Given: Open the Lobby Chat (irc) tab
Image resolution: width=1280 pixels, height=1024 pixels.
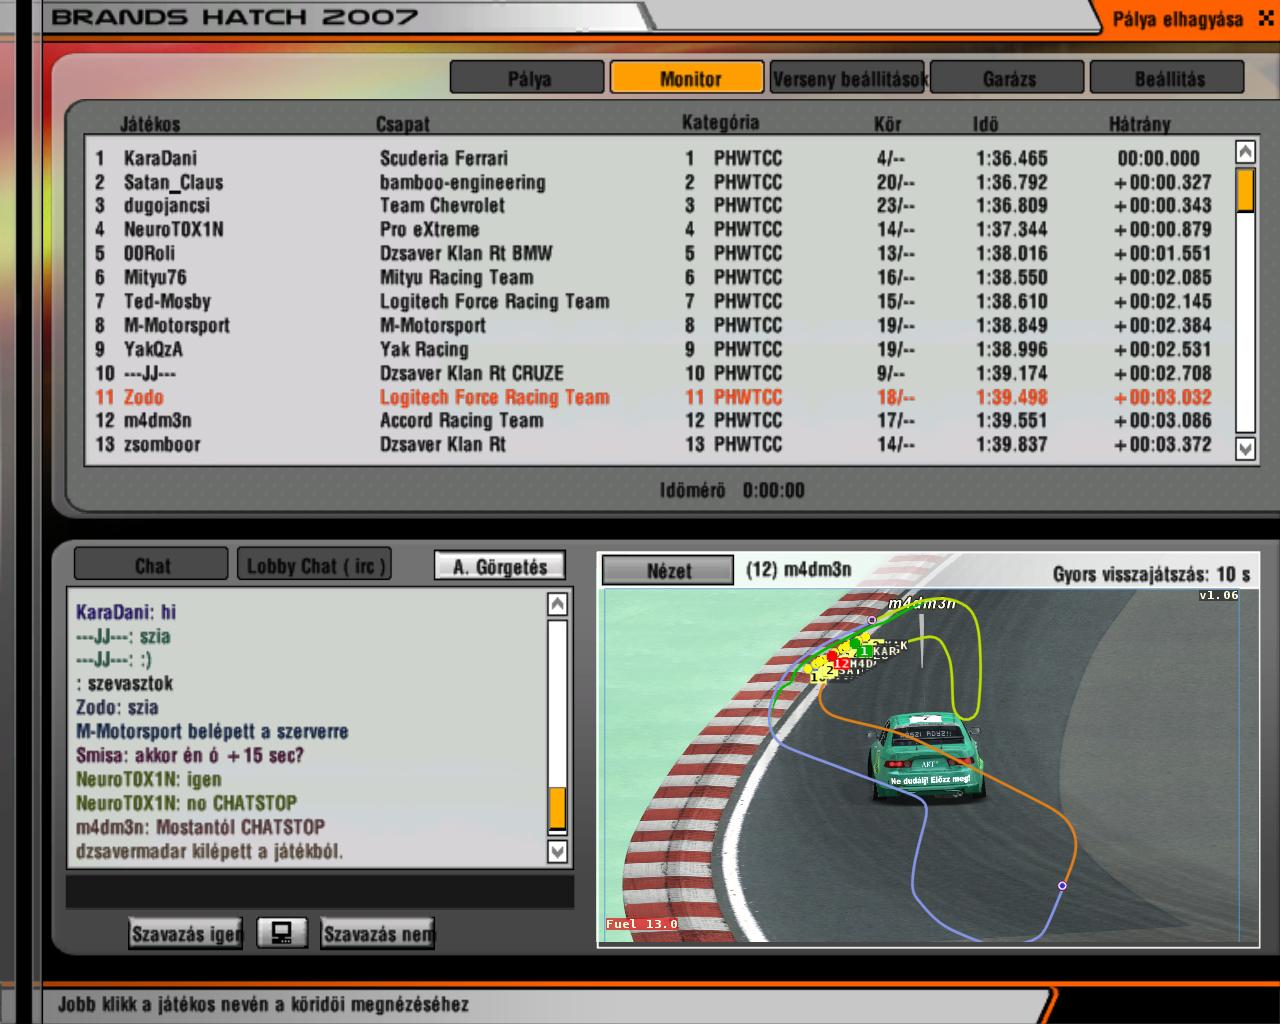Looking at the screenshot, I should point(314,565).
